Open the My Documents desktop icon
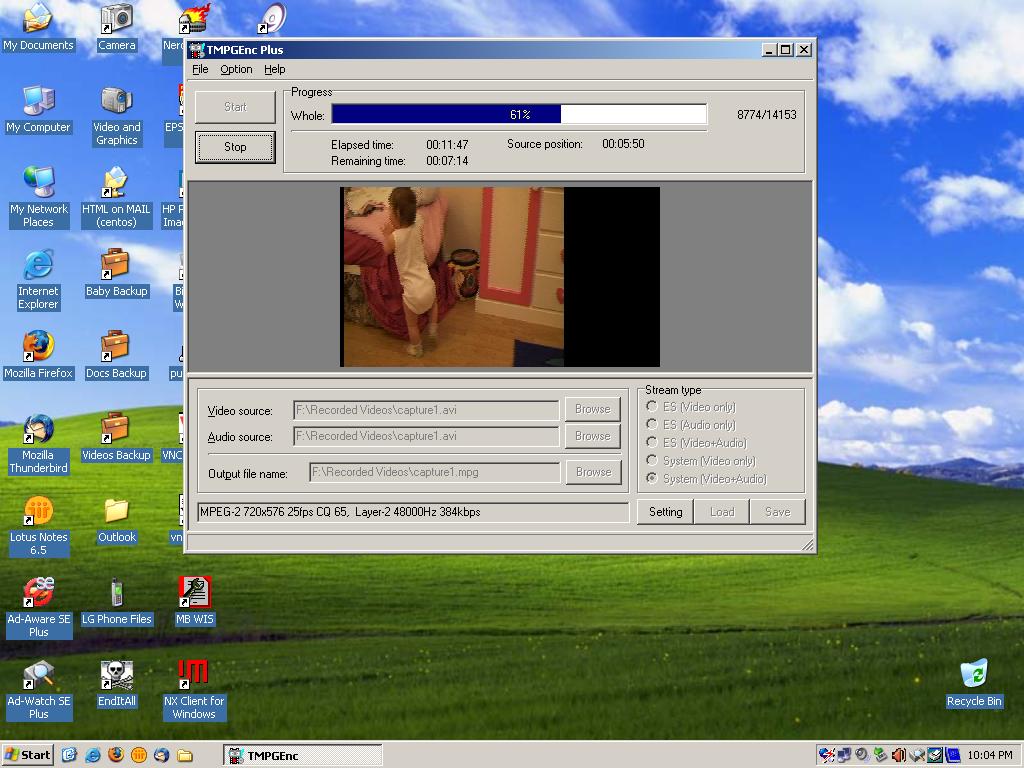This screenshot has height=768, width=1024. [38, 27]
